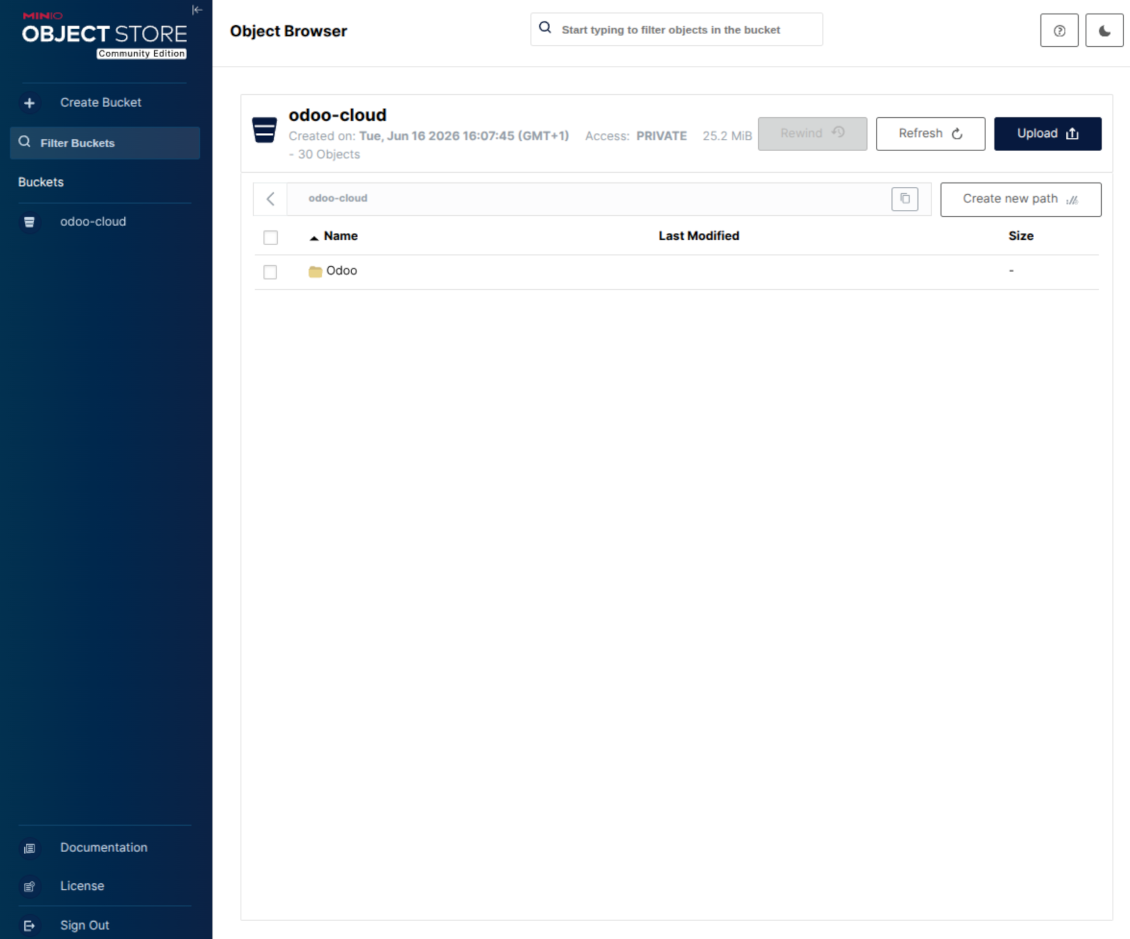The height and width of the screenshot is (939, 1130).
Task: Click the Filter Buckets magnifier icon
Action: (25, 142)
